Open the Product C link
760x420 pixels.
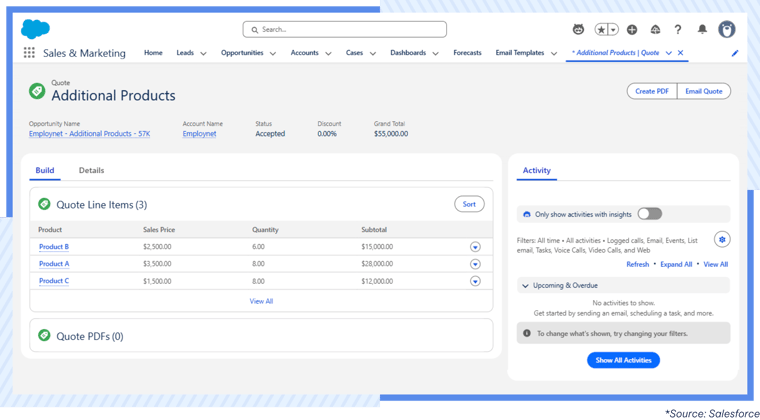tap(54, 280)
